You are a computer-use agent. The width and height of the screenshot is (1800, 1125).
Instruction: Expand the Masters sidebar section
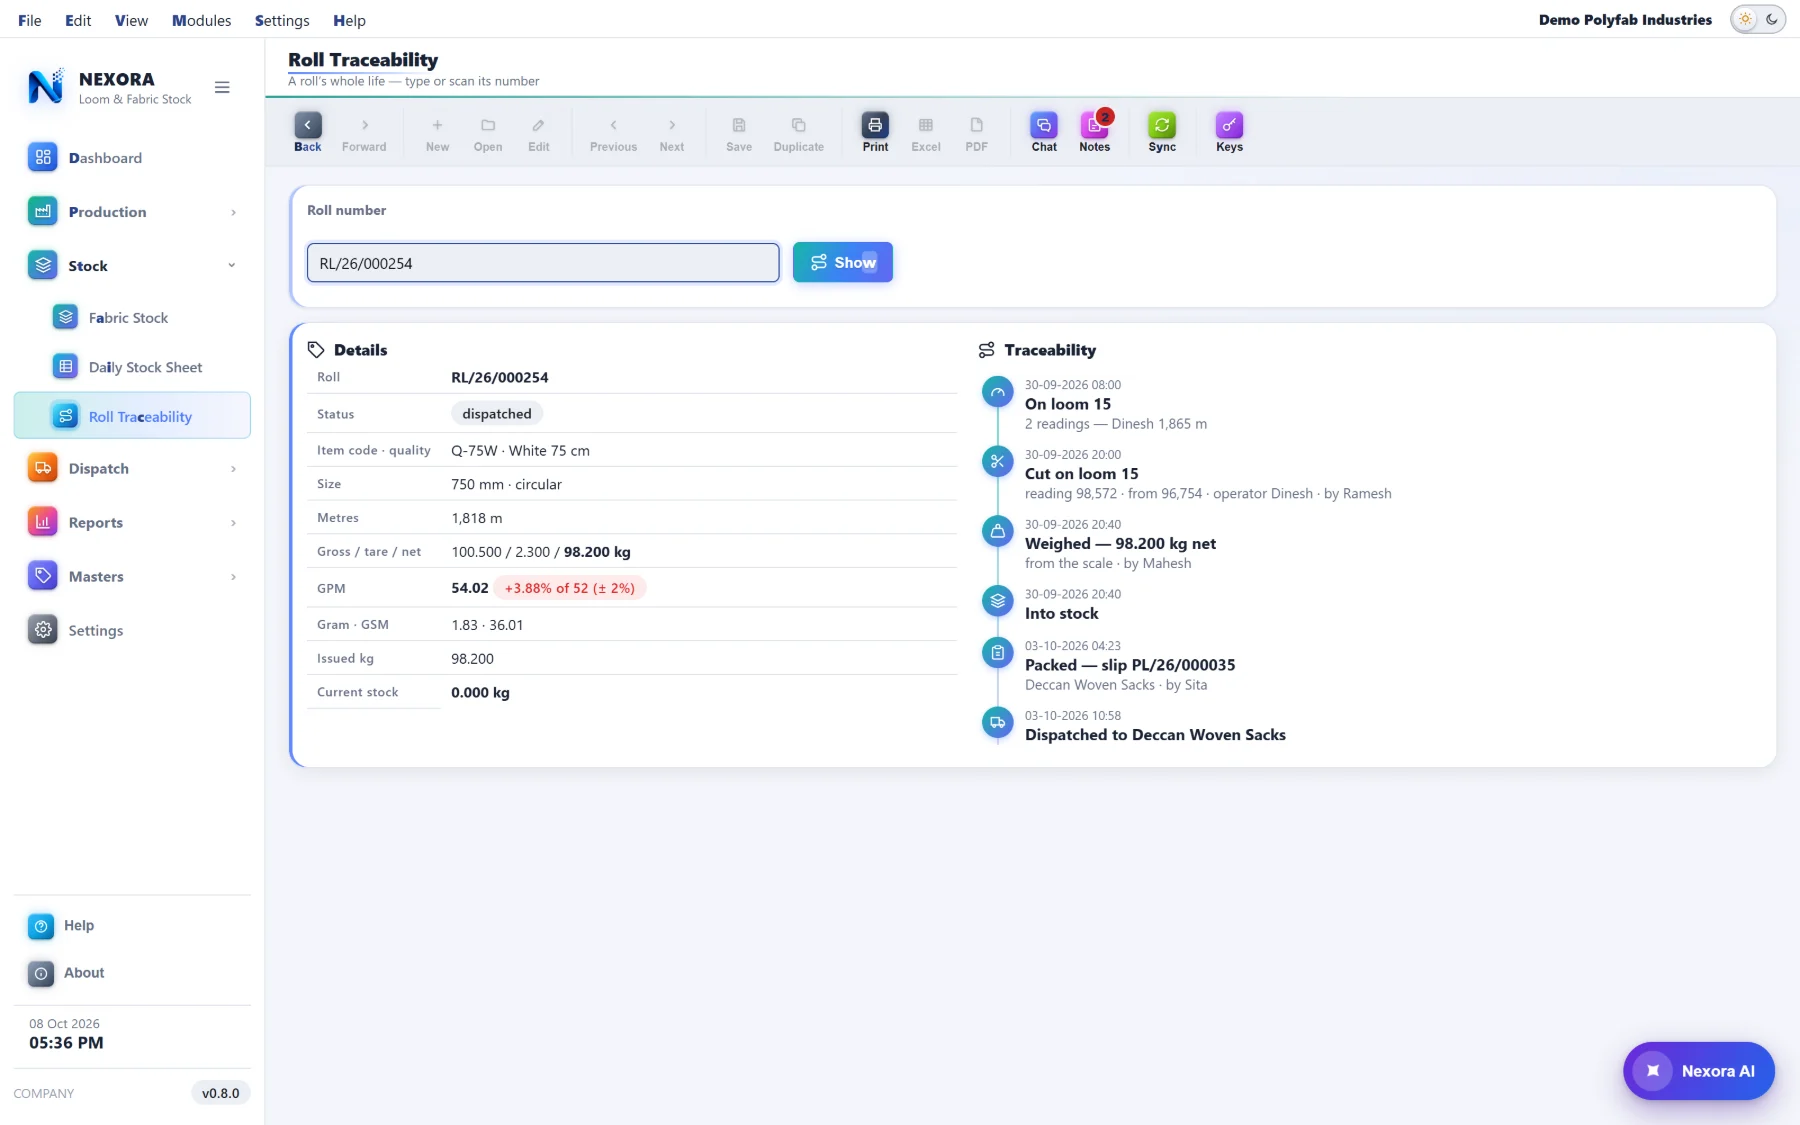click(x=132, y=577)
